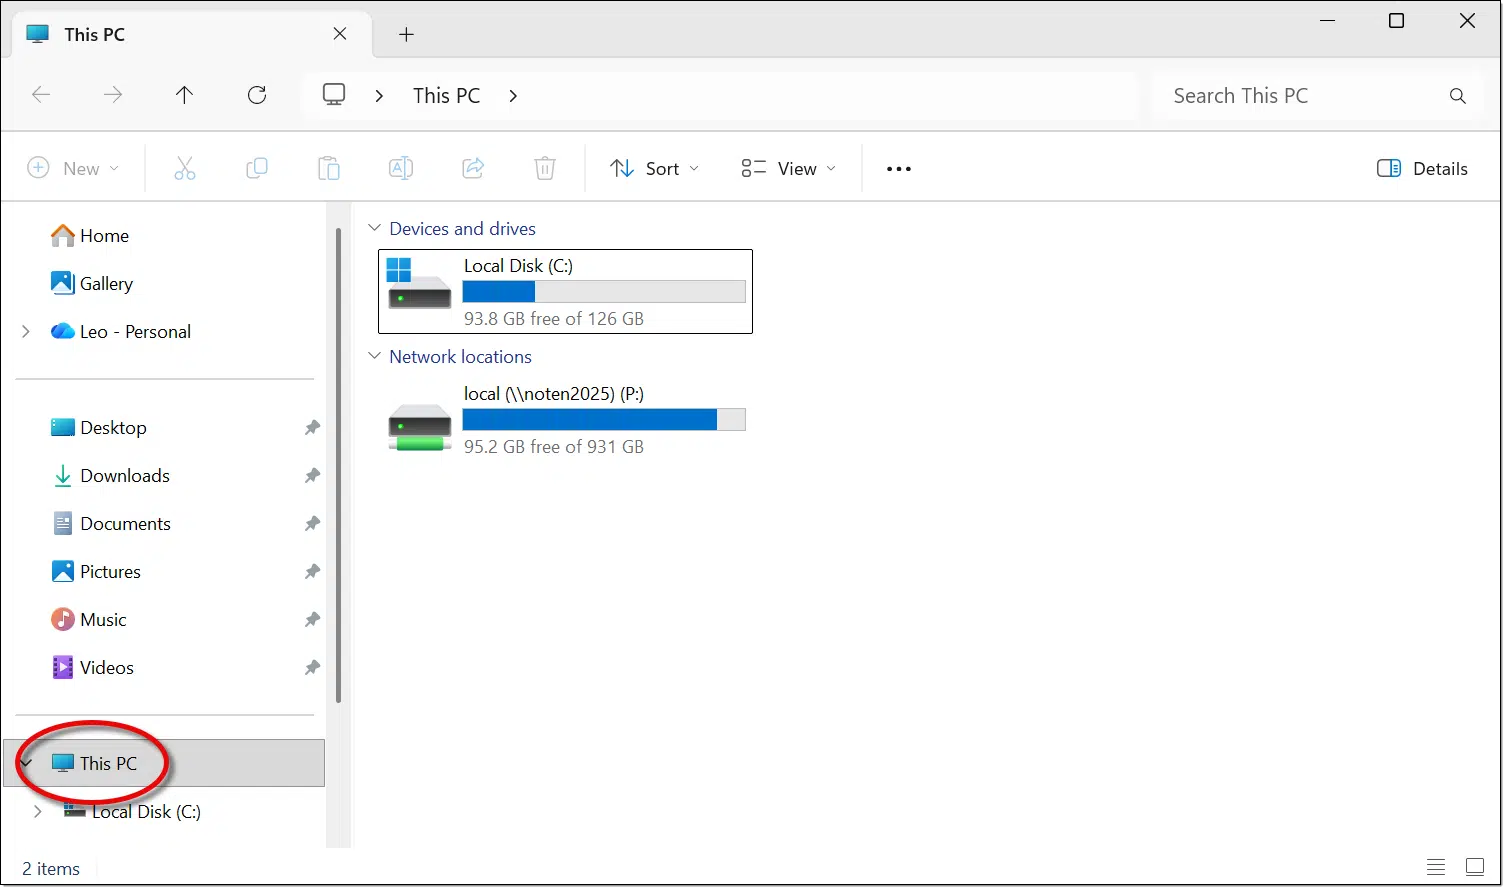
Task: Open a new tab with plus button
Action: tap(406, 35)
